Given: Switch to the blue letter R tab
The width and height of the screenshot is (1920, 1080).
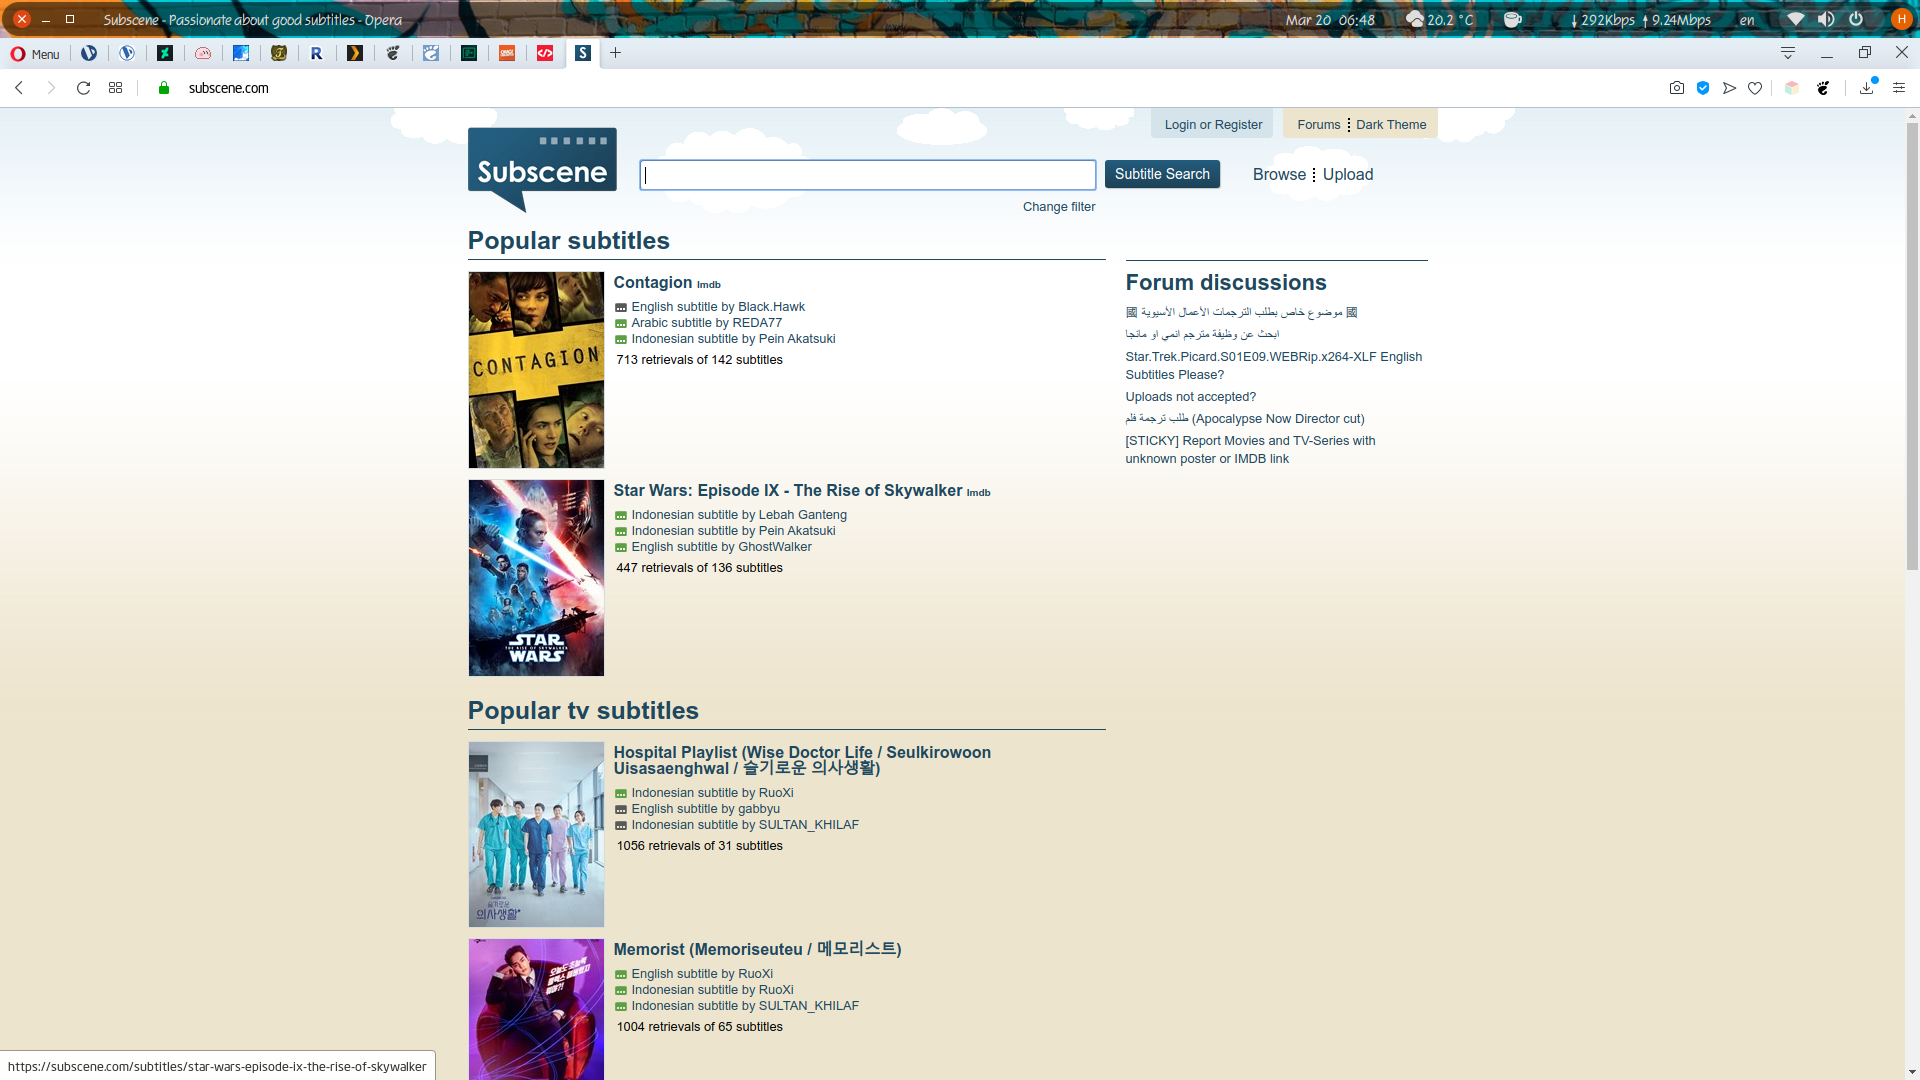Looking at the screenshot, I should [317, 53].
